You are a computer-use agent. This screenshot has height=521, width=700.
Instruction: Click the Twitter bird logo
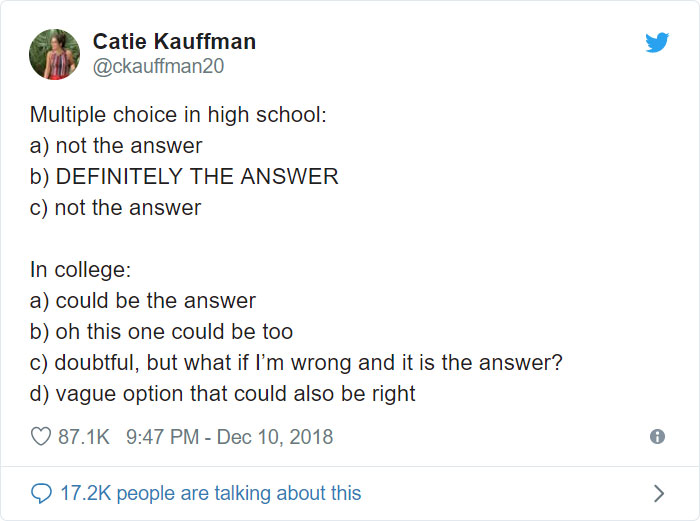(x=656, y=43)
